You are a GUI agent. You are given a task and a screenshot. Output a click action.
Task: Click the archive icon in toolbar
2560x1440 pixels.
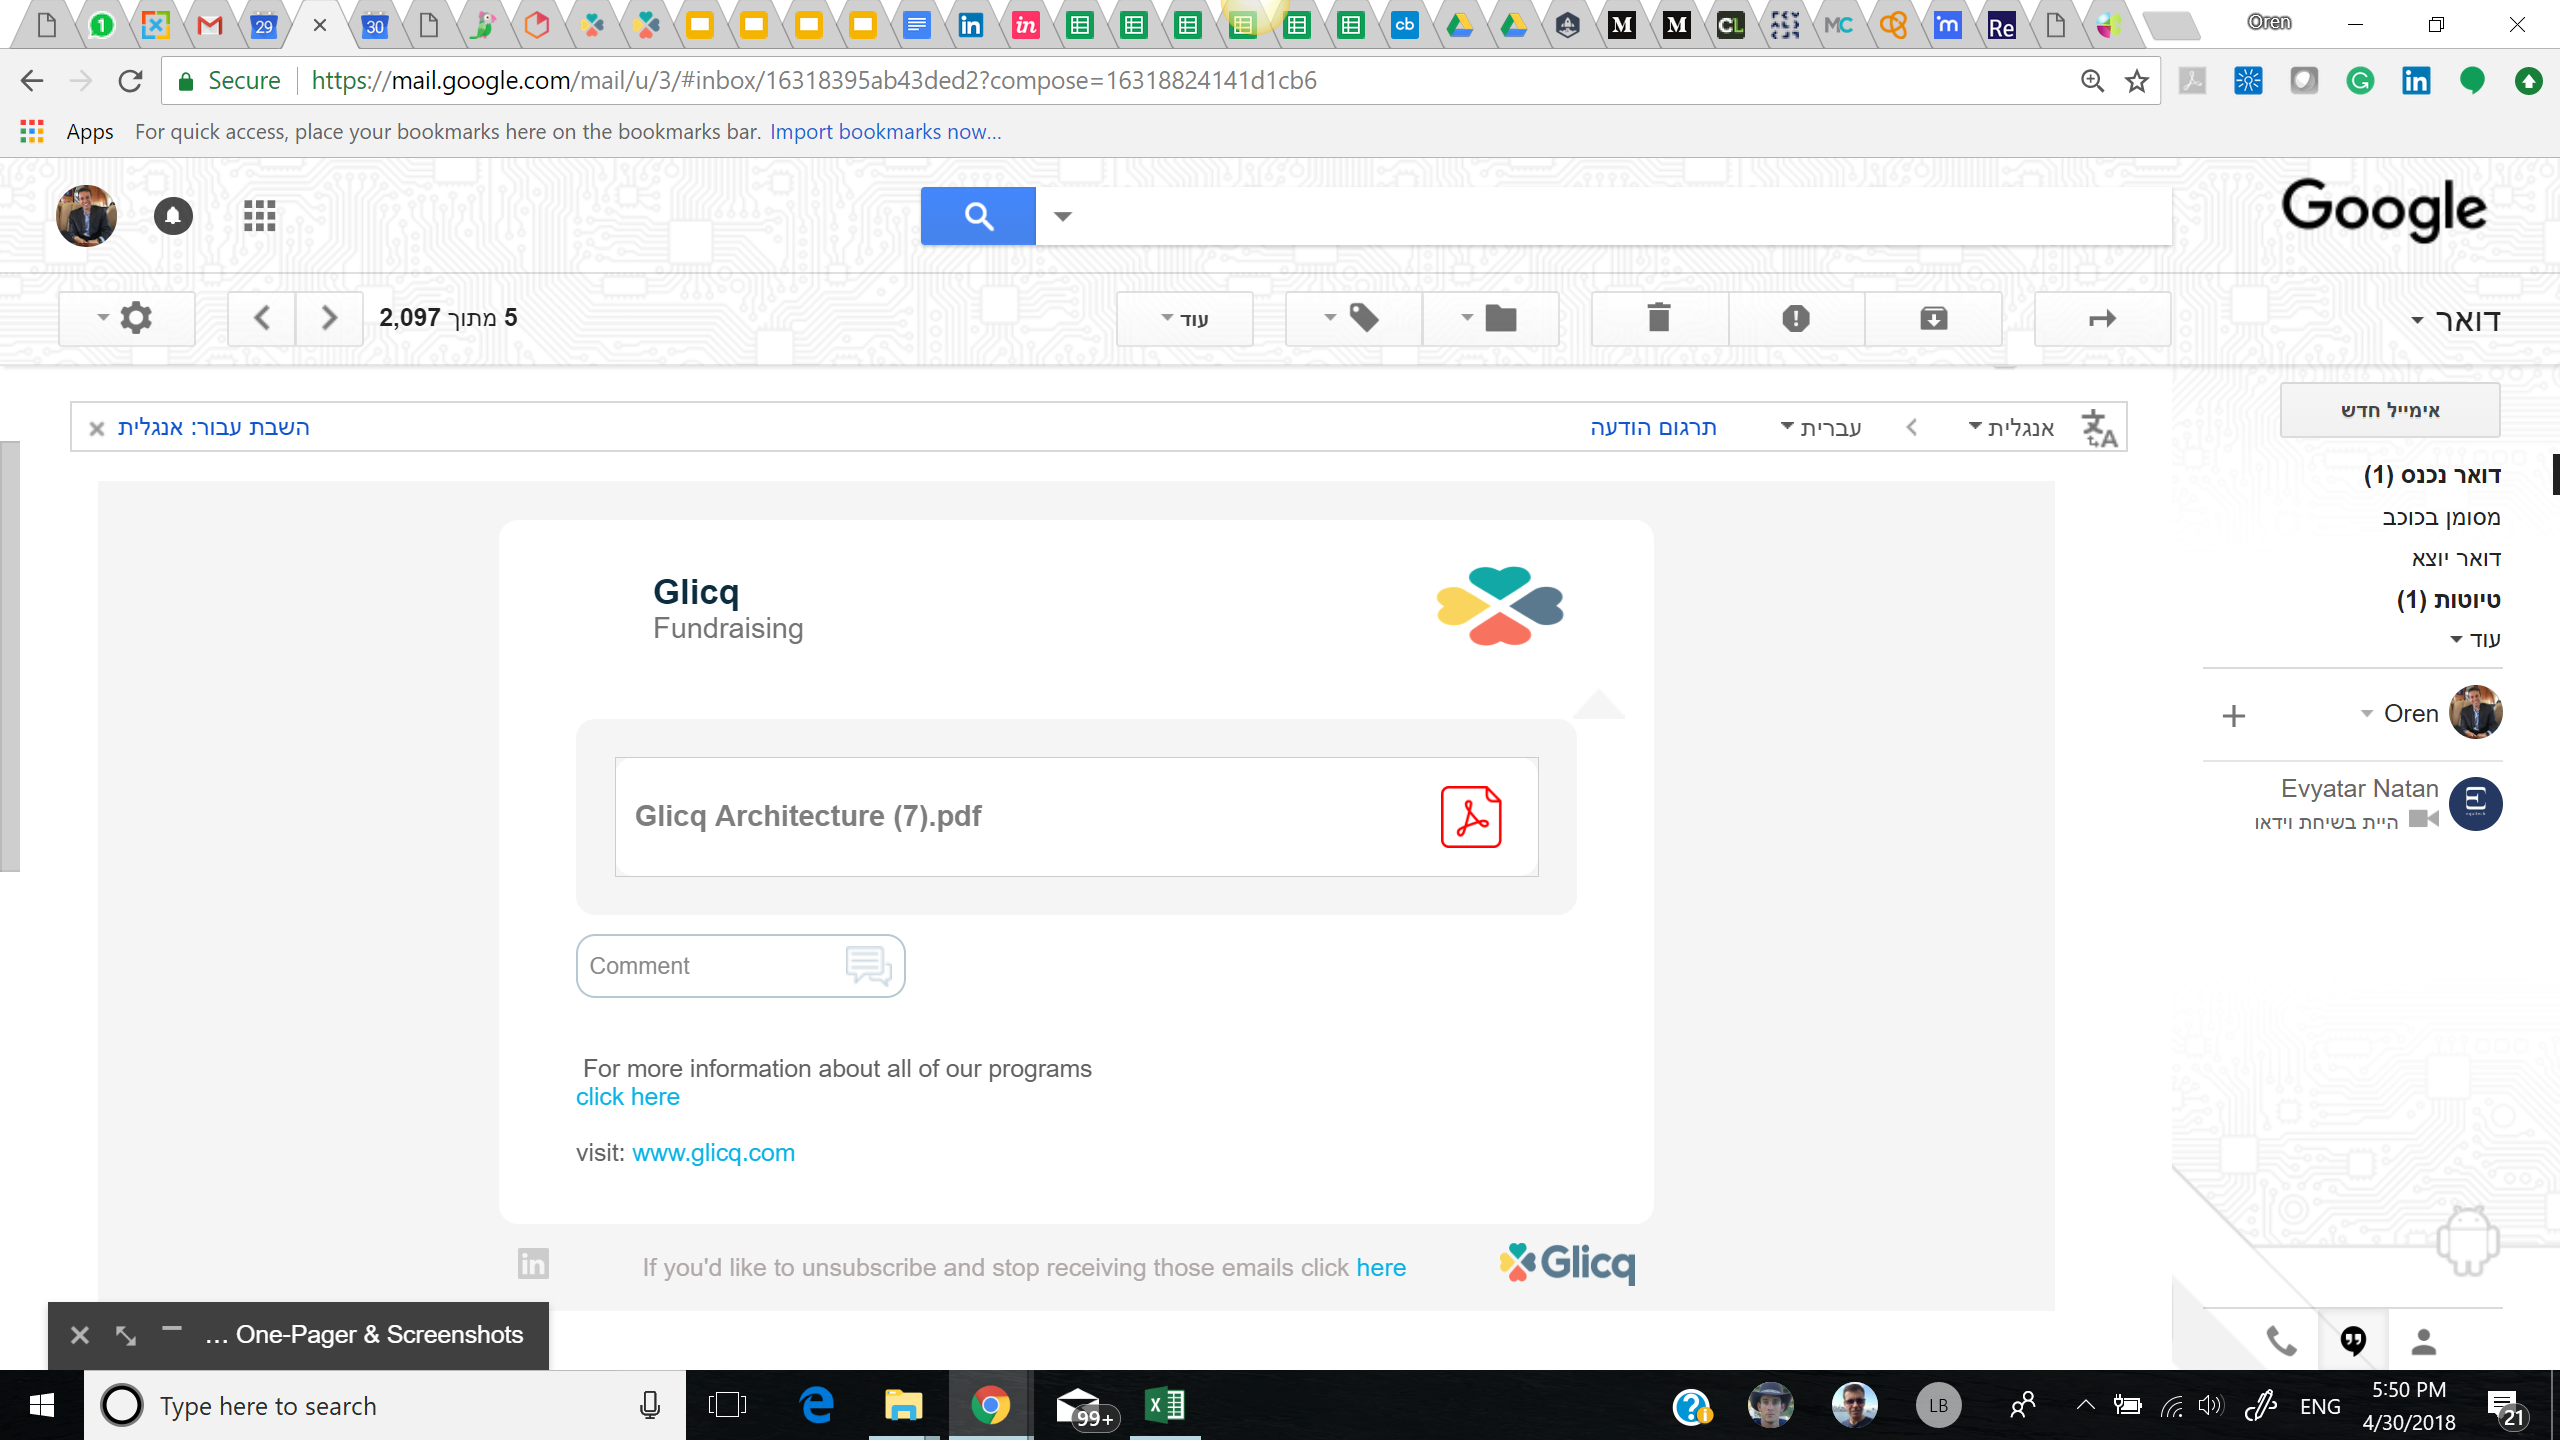pos(1933,319)
